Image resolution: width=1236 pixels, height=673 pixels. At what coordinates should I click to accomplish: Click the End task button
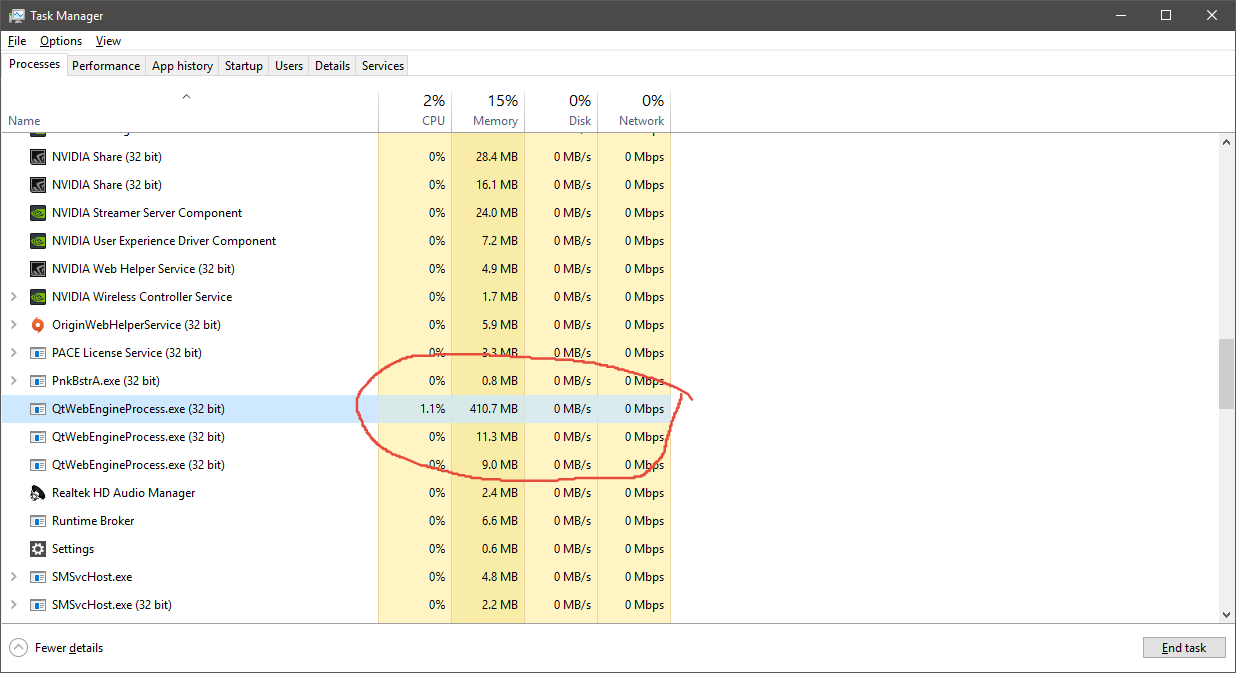(x=1183, y=647)
